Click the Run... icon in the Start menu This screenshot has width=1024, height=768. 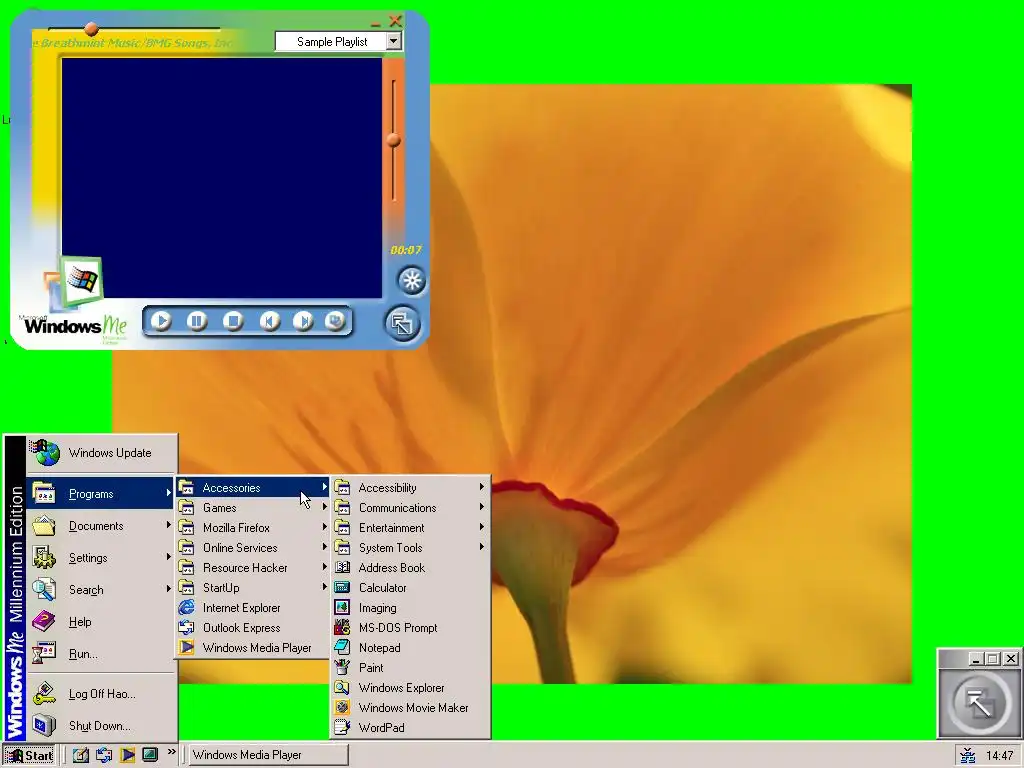coord(44,653)
